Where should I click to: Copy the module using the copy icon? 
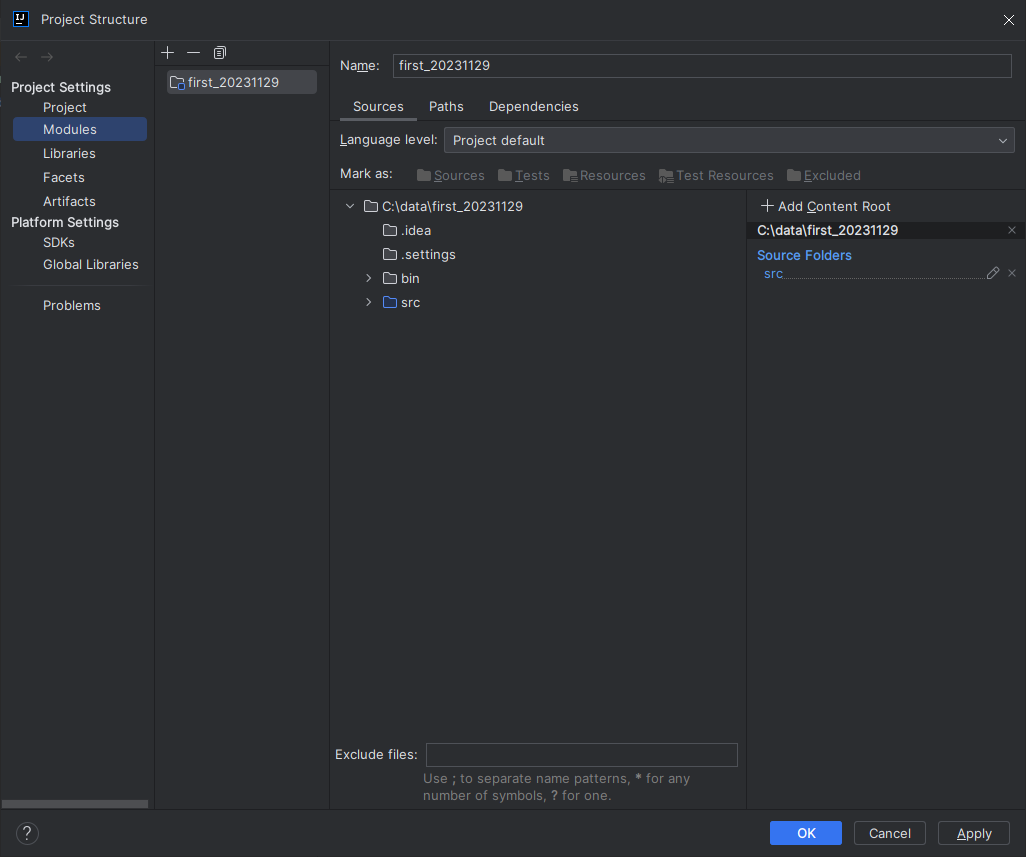point(220,52)
